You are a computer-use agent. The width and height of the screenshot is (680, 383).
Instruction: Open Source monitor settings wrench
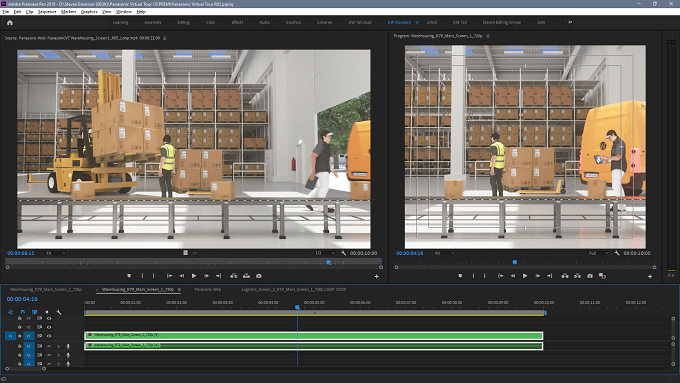click(343, 253)
